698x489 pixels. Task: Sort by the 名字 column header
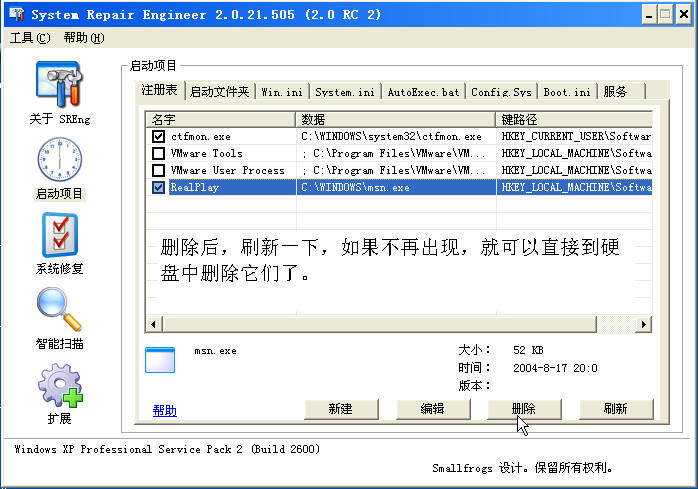pyautogui.click(x=220, y=119)
